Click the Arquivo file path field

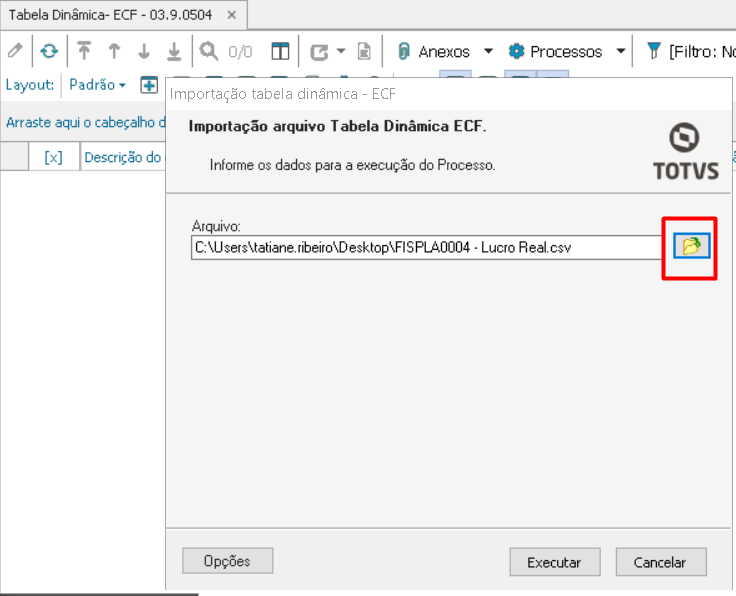(426, 247)
